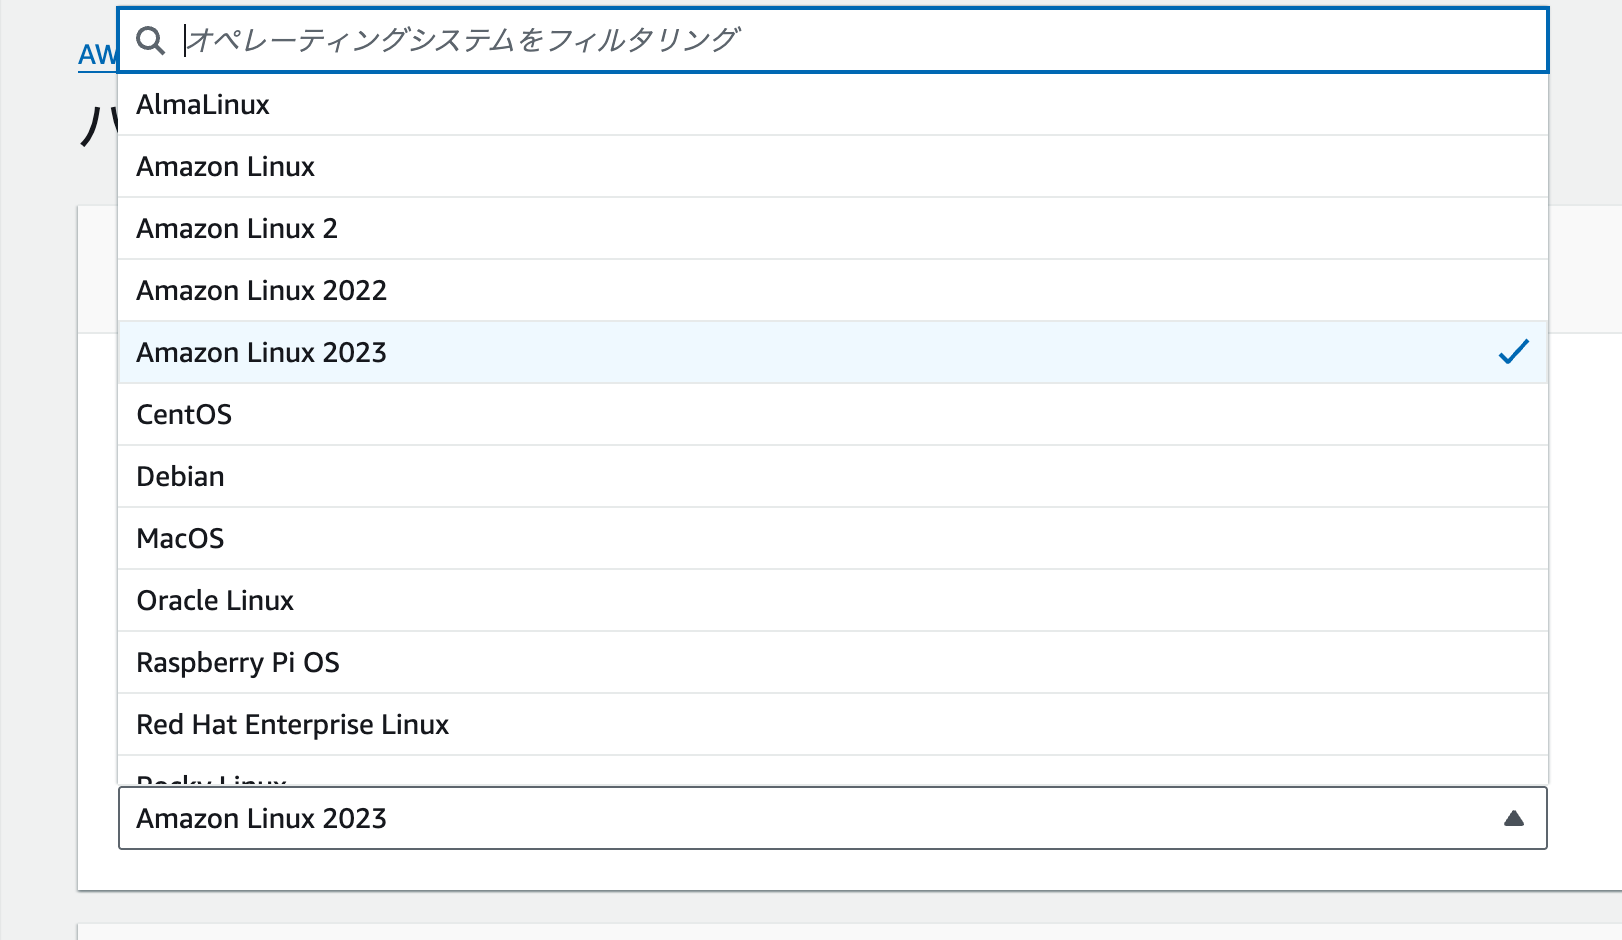This screenshot has height=940, width=1622.
Task: Select Debian operating system
Action: pos(180,477)
